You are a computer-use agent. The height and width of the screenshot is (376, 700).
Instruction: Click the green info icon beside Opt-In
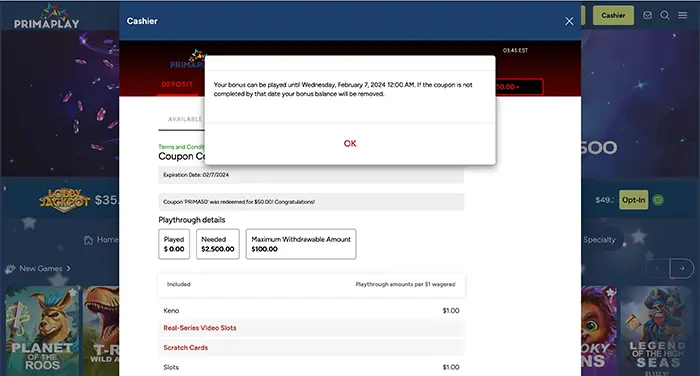click(658, 200)
